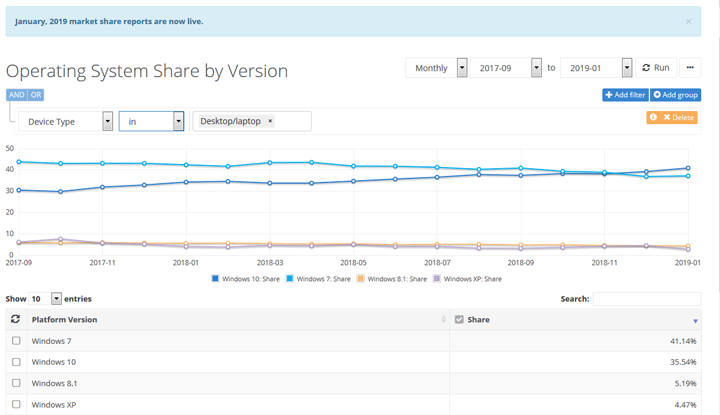720x415 pixels.
Task: Click the info icon beside Delete
Action: pyautogui.click(x=654, y=117)
